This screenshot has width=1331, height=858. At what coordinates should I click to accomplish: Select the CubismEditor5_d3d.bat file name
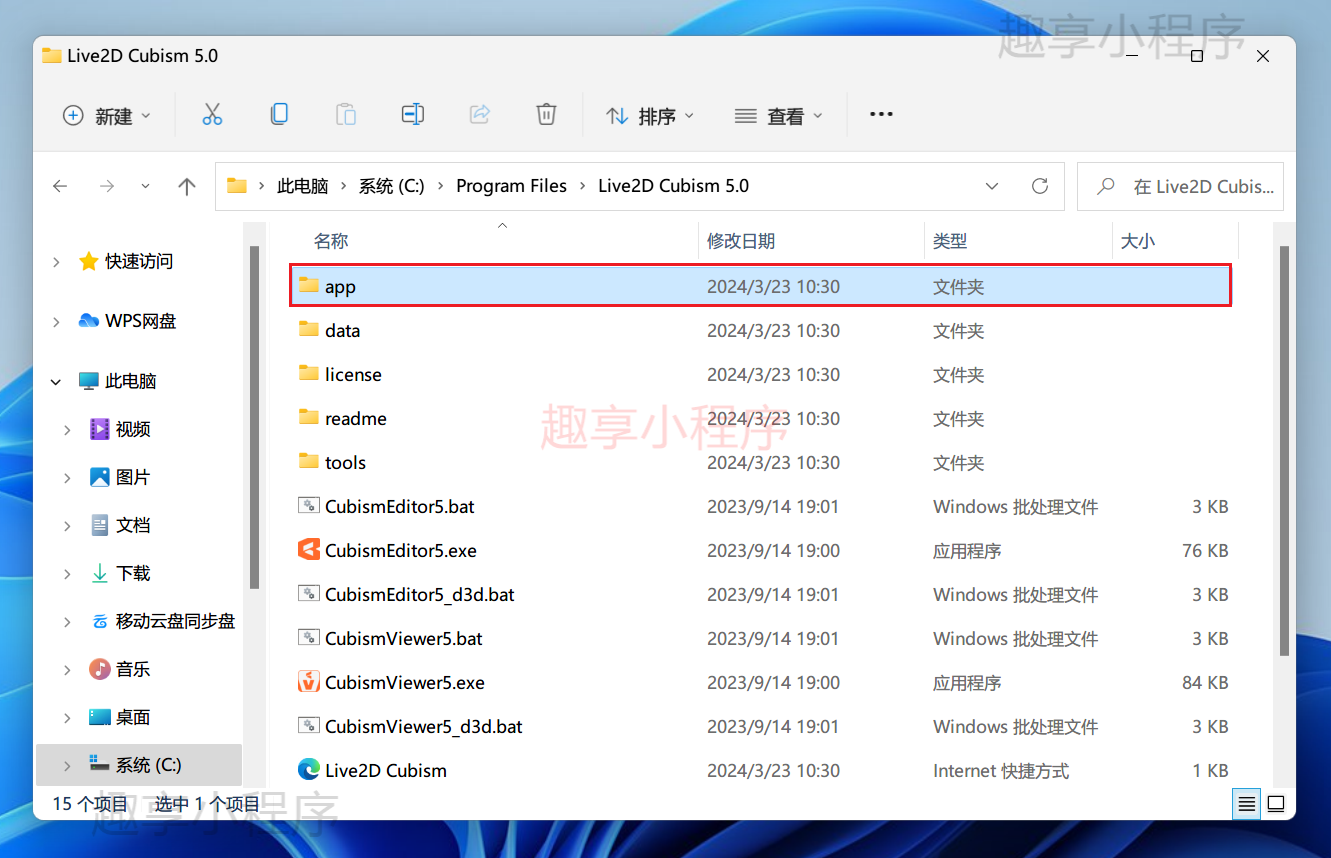coord(420,594)
